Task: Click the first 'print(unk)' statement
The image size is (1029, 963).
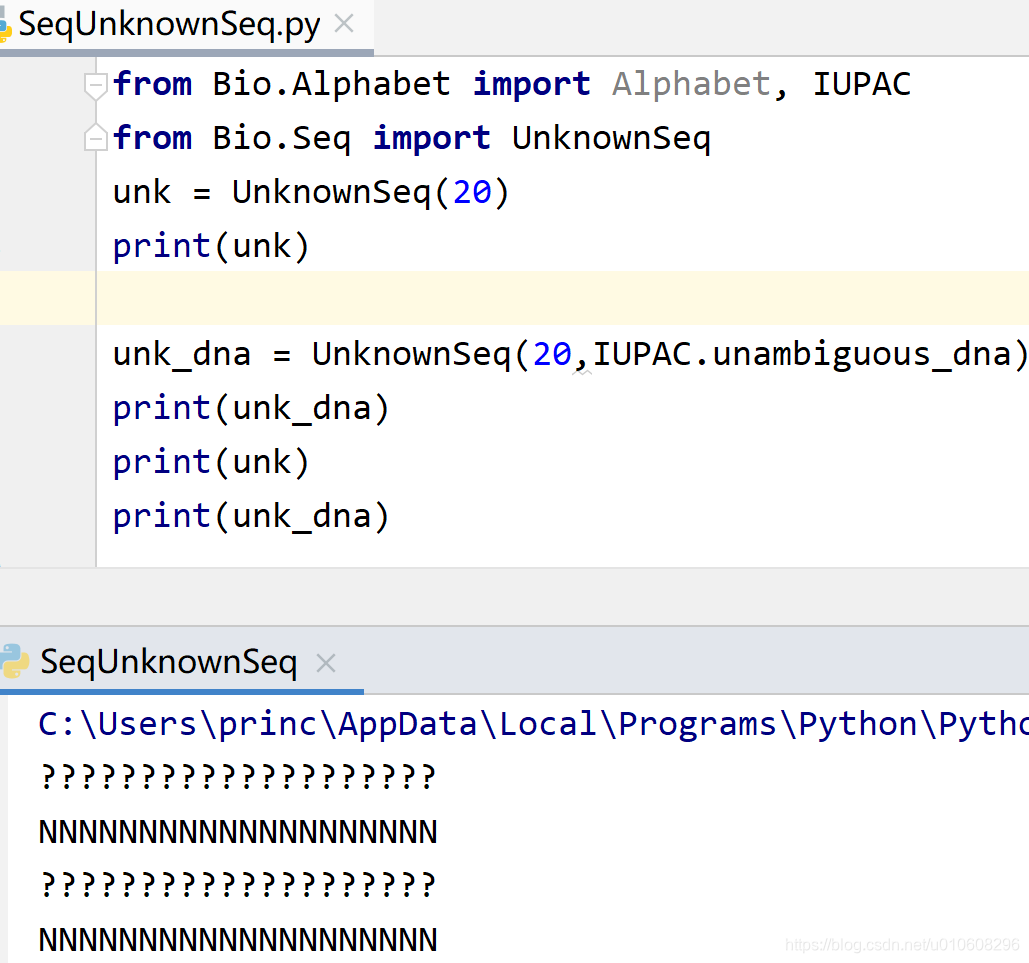Action: point(211,246)
